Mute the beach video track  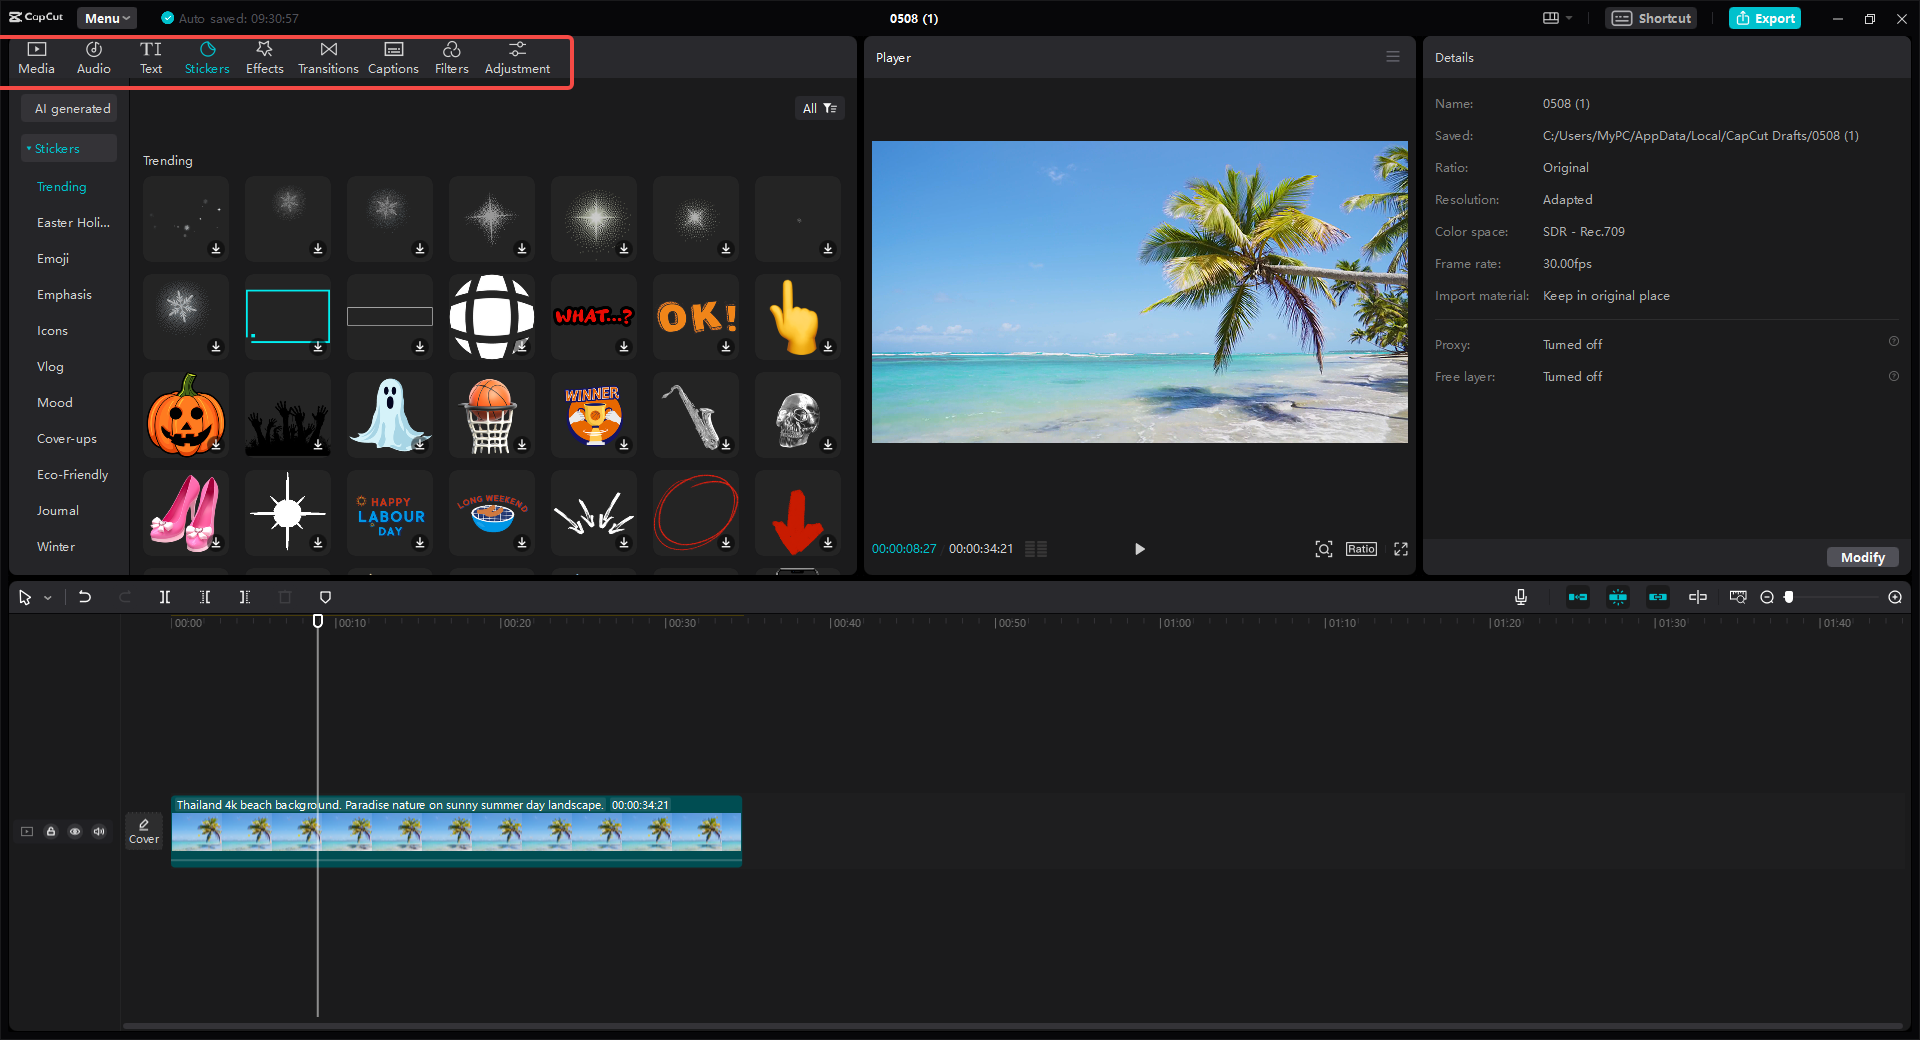[x=98, y=831]
